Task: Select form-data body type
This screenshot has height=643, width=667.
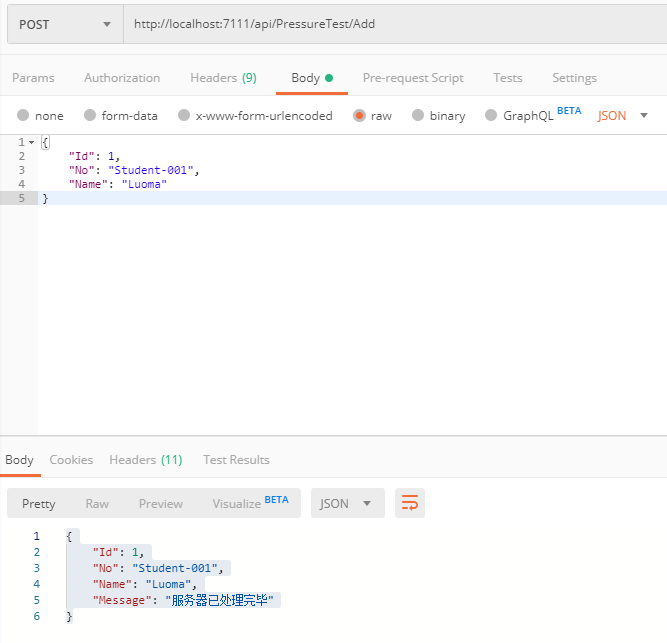Action: pos(121,115)
